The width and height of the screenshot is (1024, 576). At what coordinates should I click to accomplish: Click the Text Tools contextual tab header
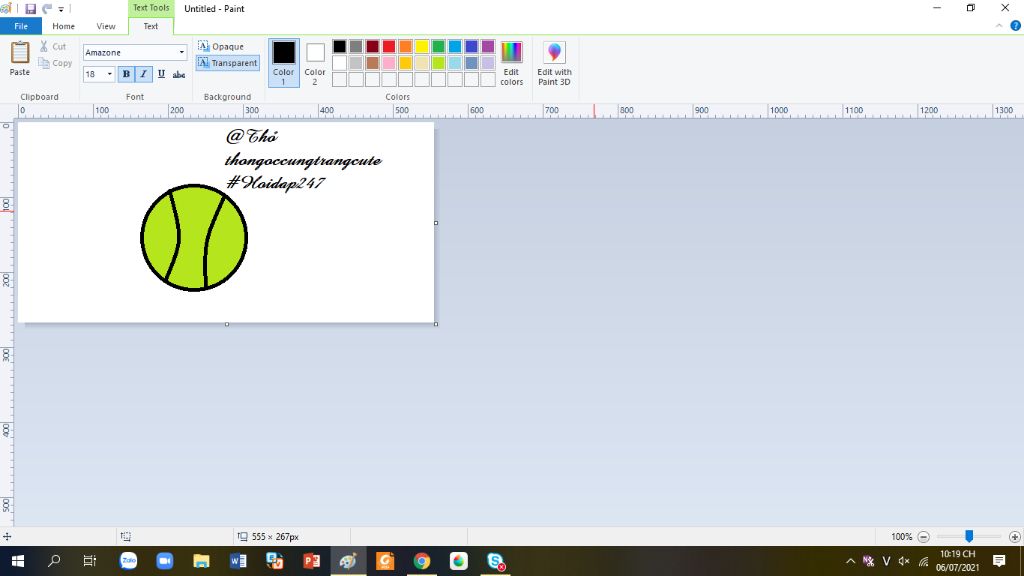[151, 8]
